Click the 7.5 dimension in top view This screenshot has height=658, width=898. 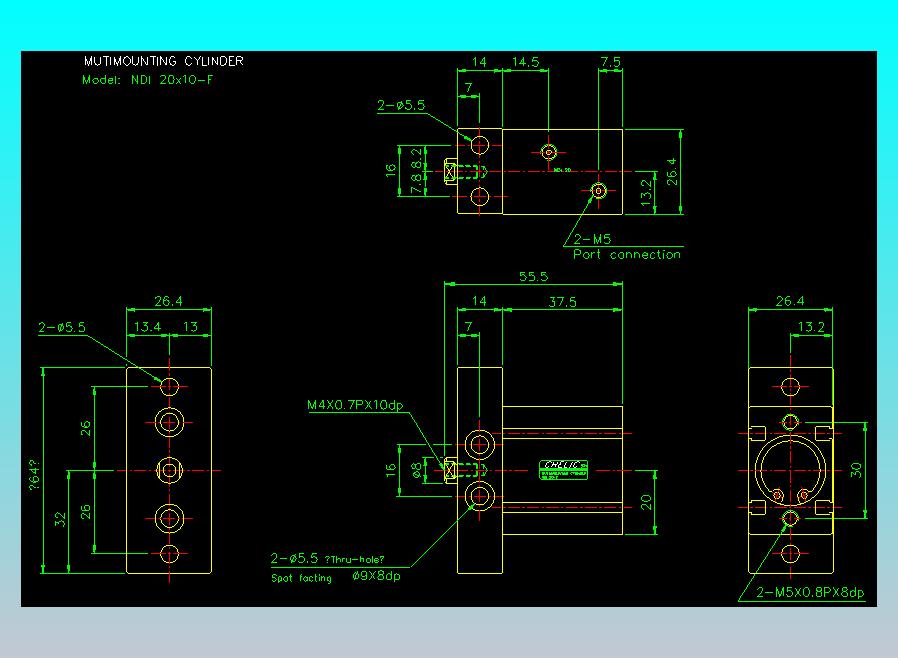tap(610, 62)
